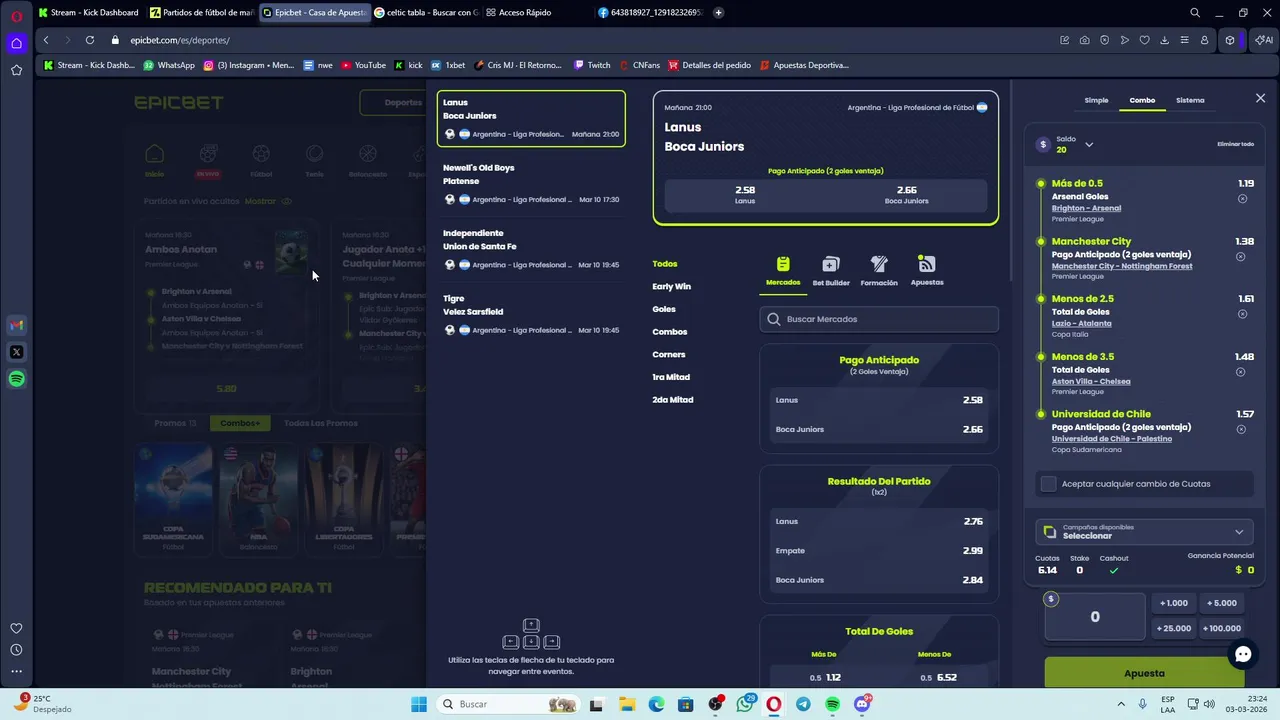Switch to the Sistema bet tab

tap(1190, 100)
